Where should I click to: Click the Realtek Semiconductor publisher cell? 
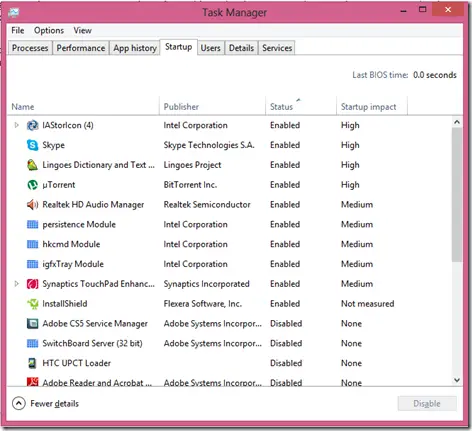tap(207, 205)
